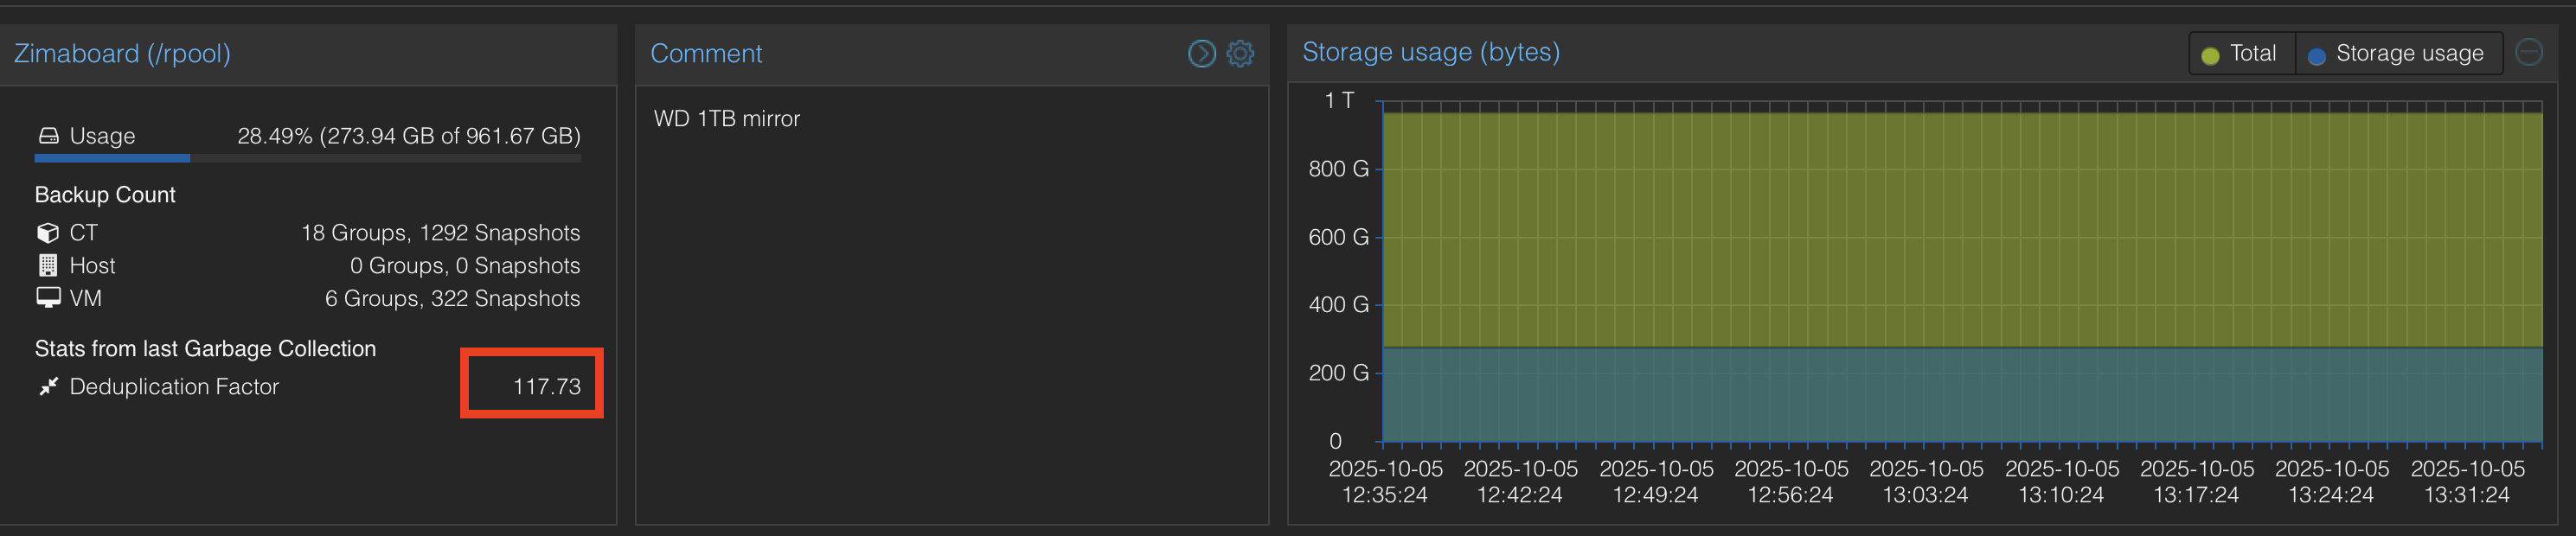Click the Host building icon
This screenshot has height=536, width=2576.
pyautogui.click(x=48, y=265)
